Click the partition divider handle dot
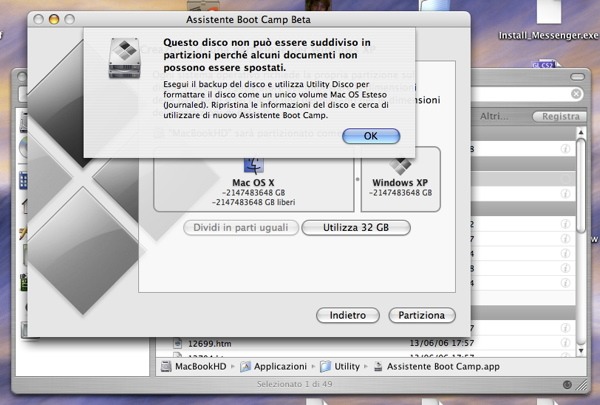This screenshot has width=600, height=405. 358,179
